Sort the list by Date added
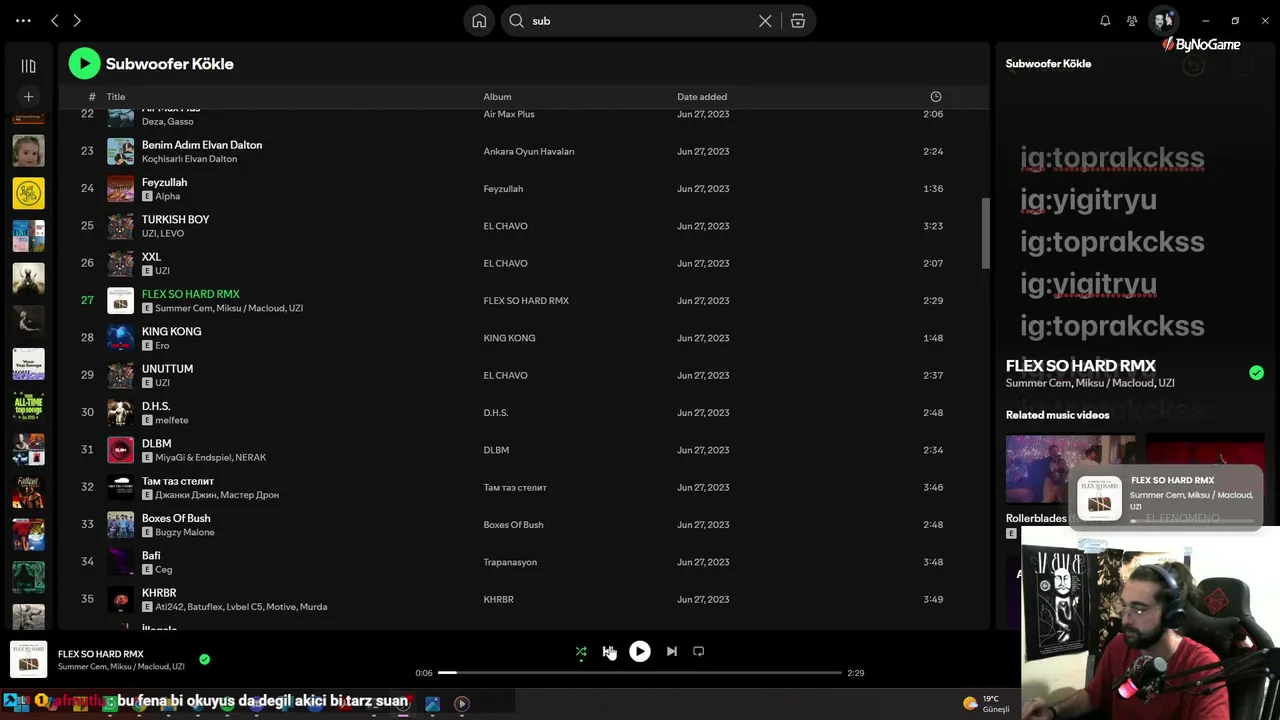 coord(702,97)
